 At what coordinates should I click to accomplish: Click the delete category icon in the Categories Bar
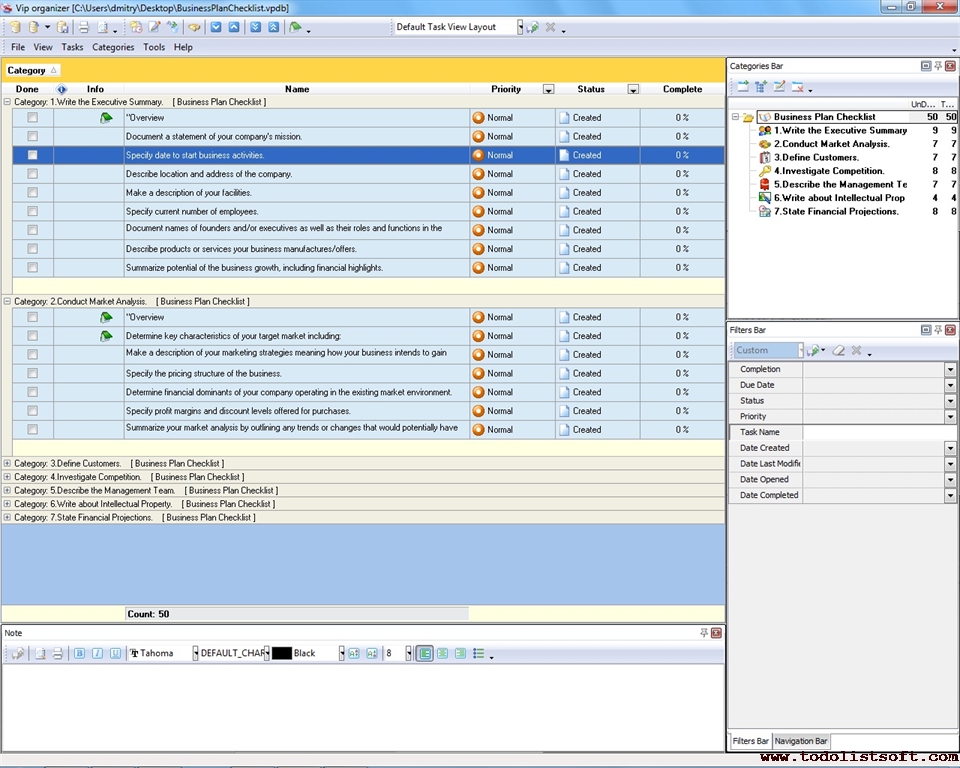click(x=798, y=87)
